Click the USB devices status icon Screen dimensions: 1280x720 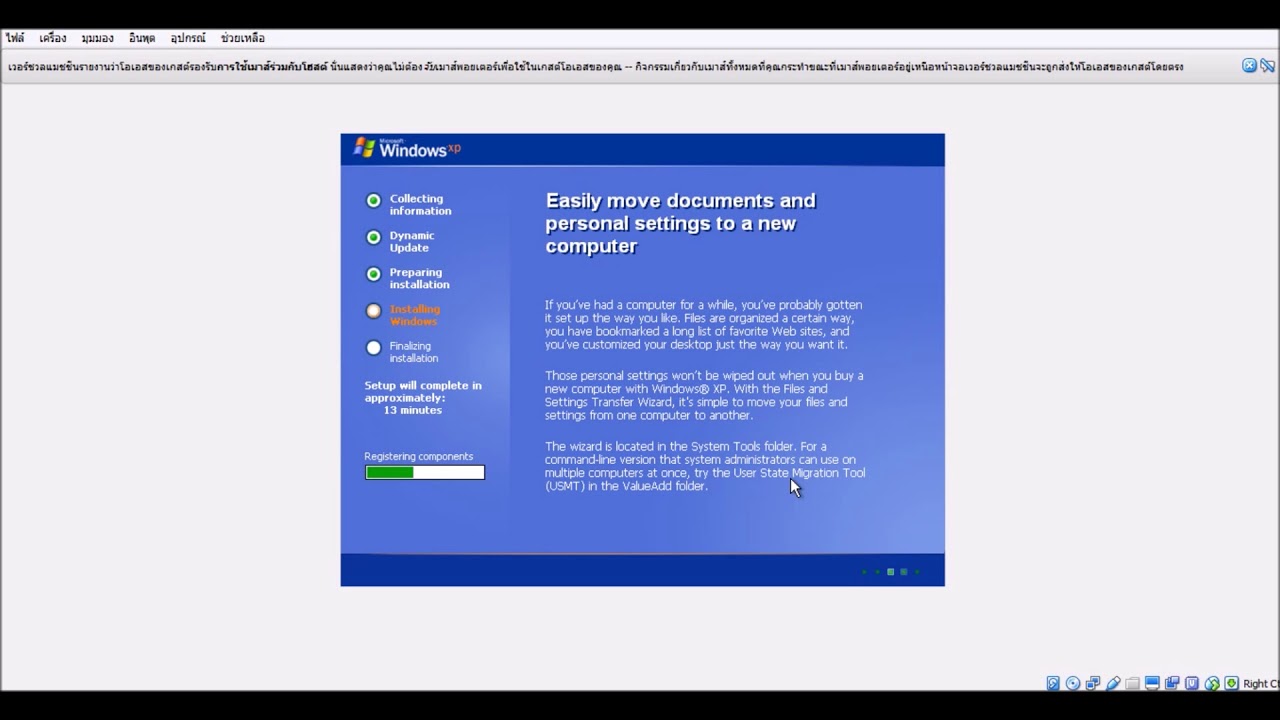(1113, 683)
